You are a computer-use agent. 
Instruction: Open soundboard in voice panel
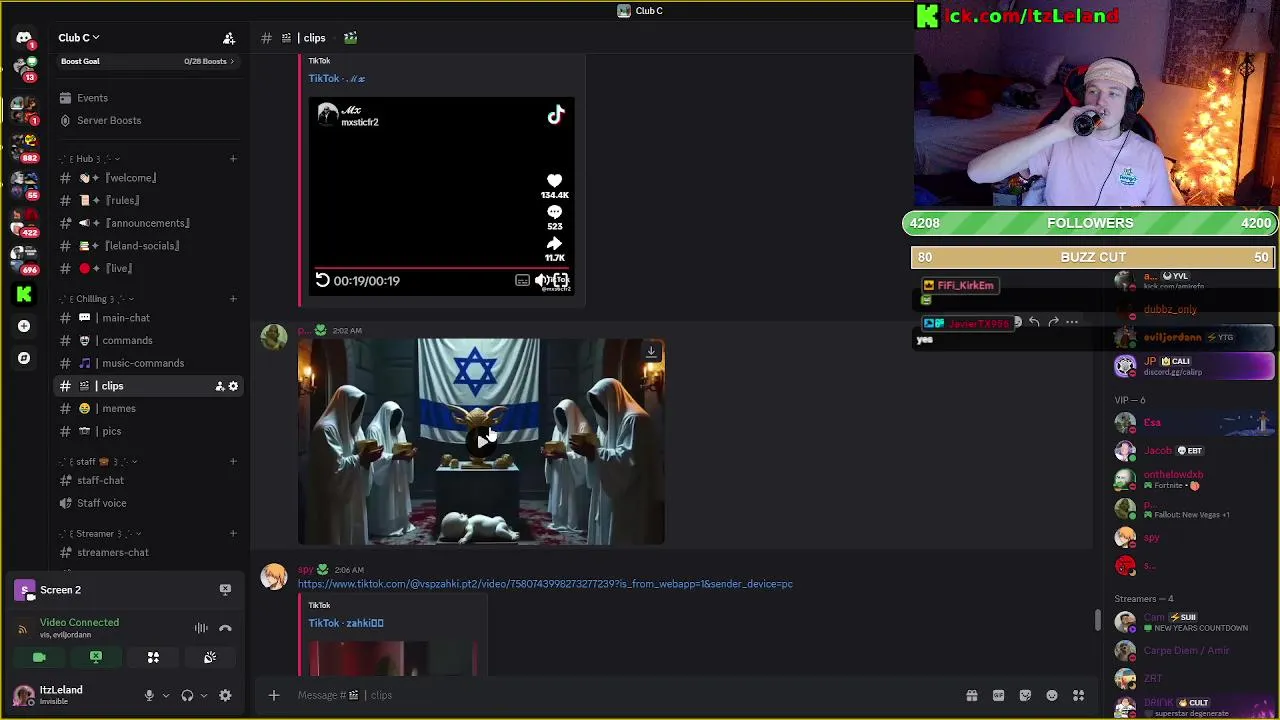point(210,657)
